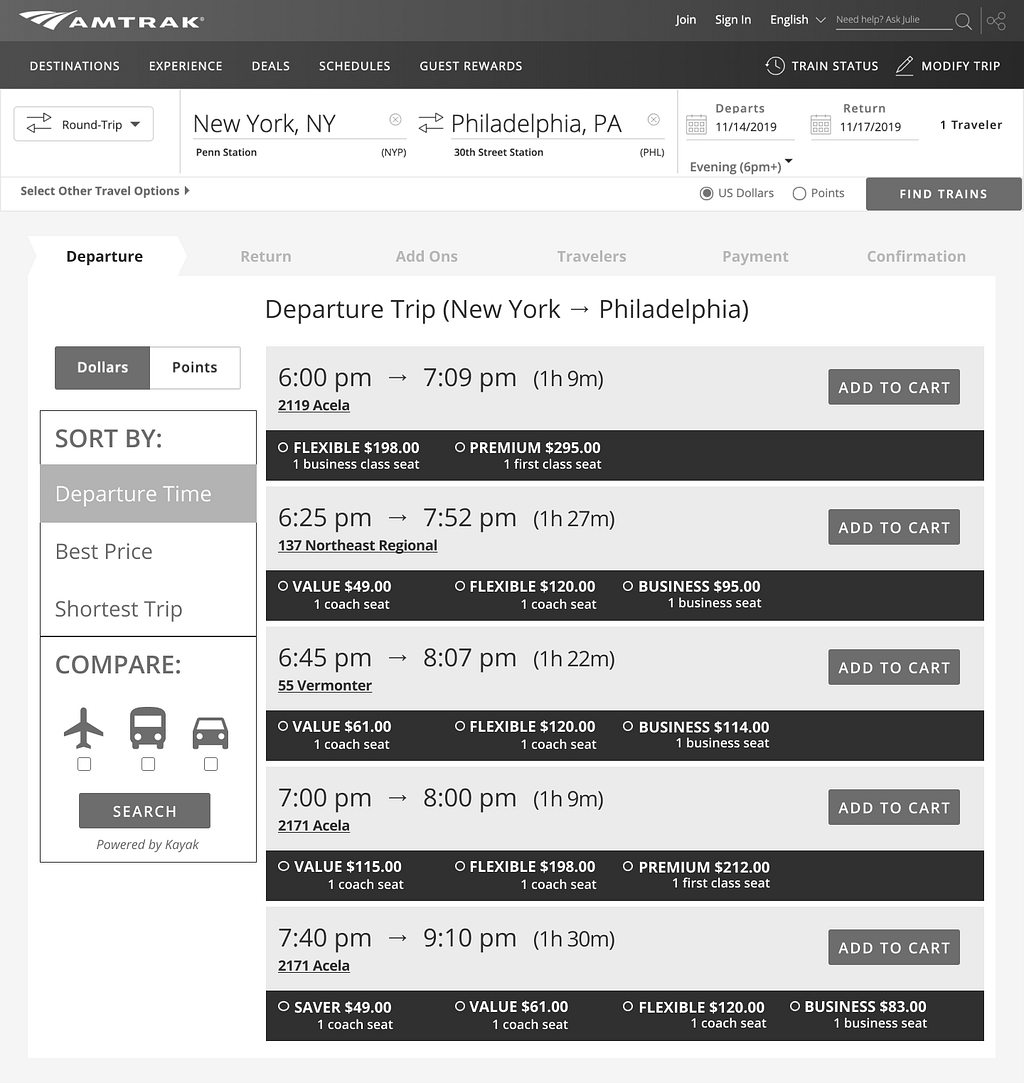Select Saver $49.00 coach fare
The height and width of the screenshot is (1083, 1024).
point(283,1007)
